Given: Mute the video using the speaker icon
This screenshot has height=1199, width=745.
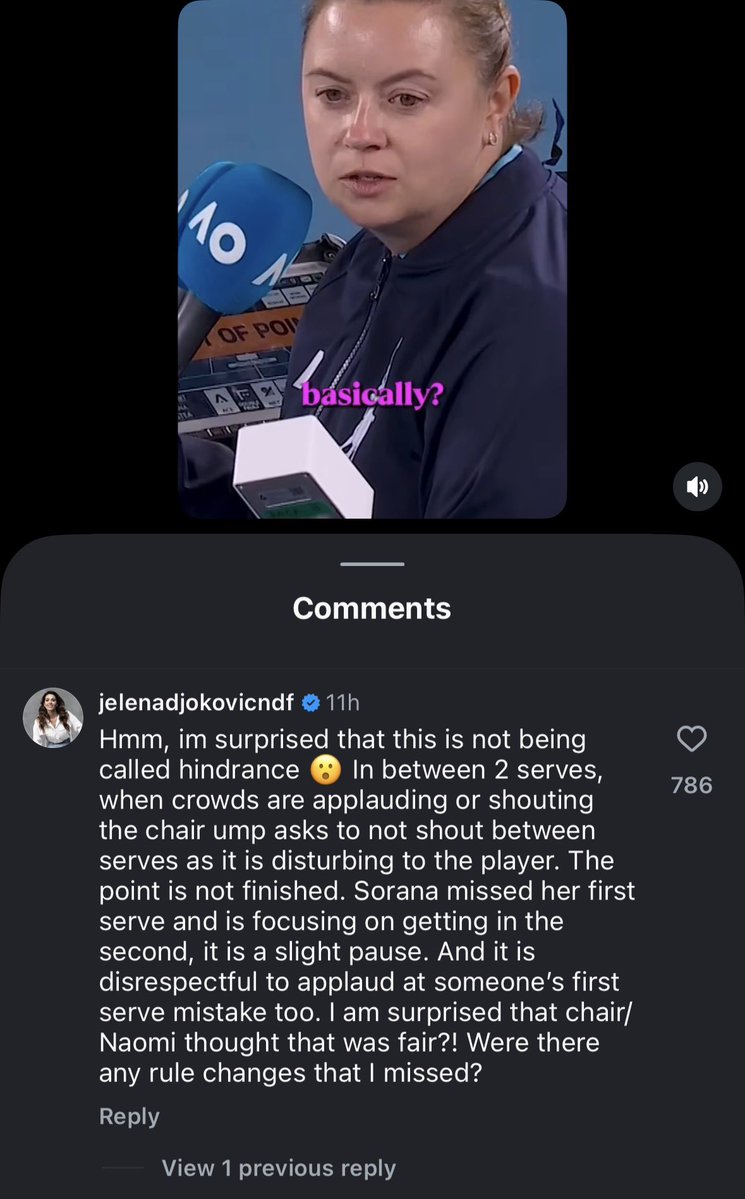Looking at the screenshot, I should [x=697, y=486].
